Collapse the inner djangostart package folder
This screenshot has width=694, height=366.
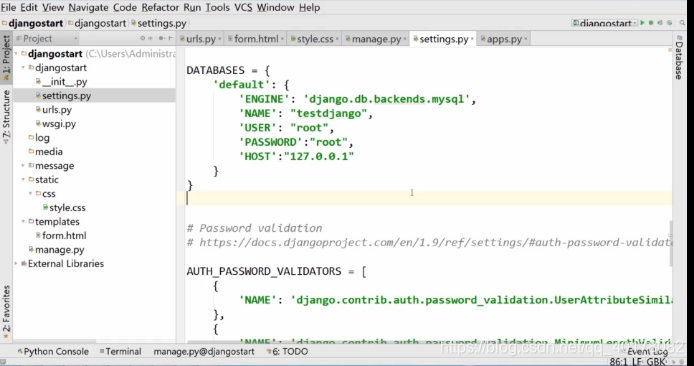pos(23,68)
